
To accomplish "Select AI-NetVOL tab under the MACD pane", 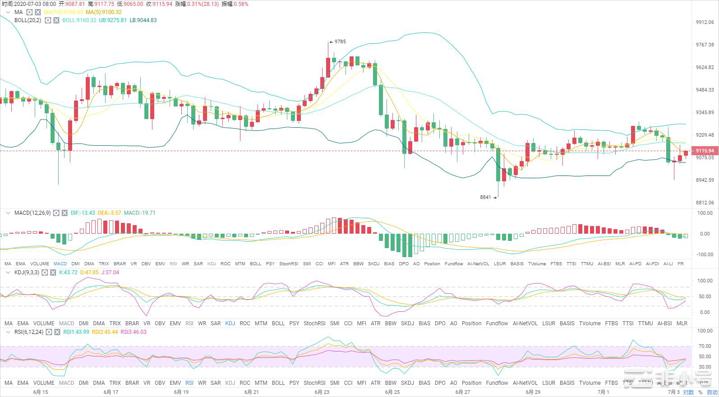I will tap(478, 264).
